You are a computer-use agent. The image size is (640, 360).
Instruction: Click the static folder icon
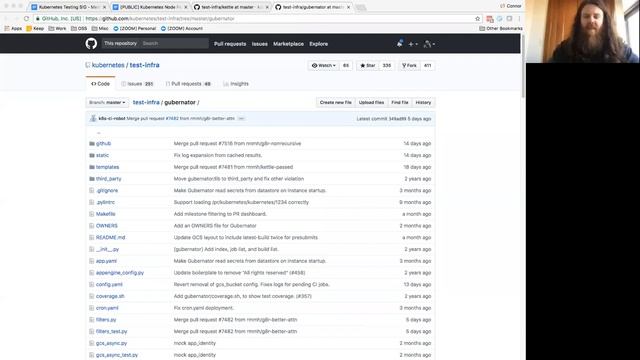click(x=92, y=156)
